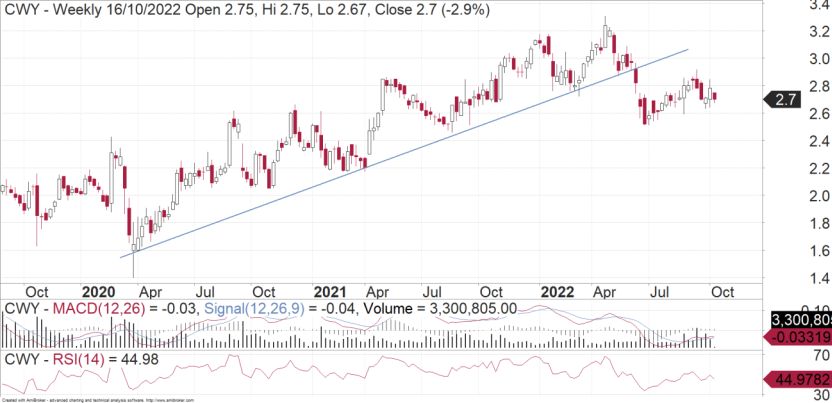832x403 pixels.
Task: Click the 70 RSI axis level
Action: (820, 355)
